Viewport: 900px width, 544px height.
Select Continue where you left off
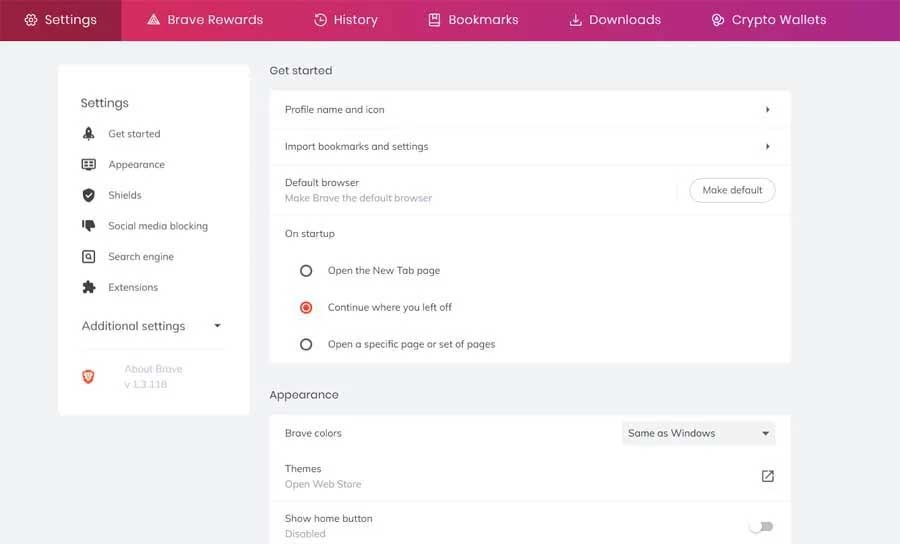307,308
